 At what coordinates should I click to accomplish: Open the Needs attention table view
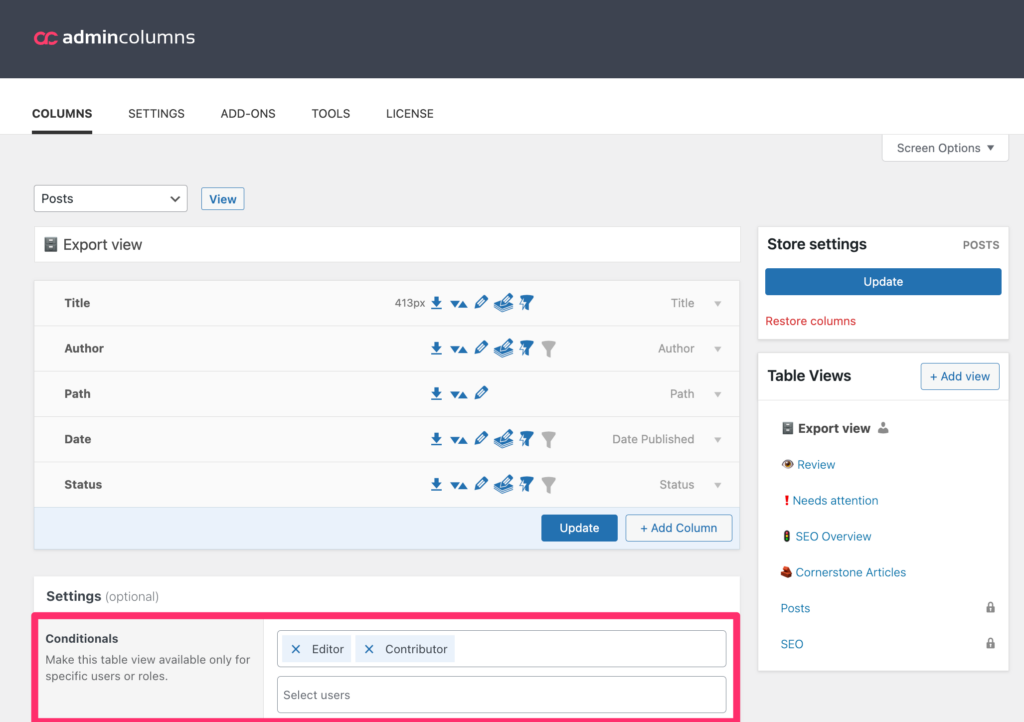[x=835, y=501]
